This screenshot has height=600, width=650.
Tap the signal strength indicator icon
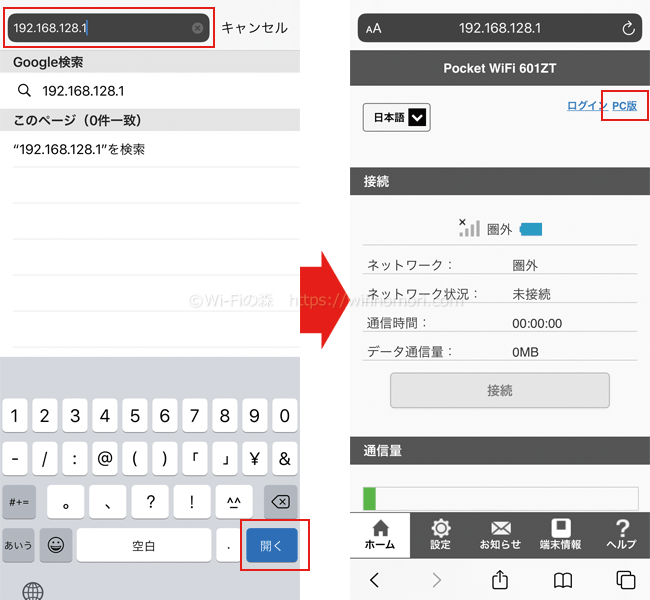pos(469,228)
